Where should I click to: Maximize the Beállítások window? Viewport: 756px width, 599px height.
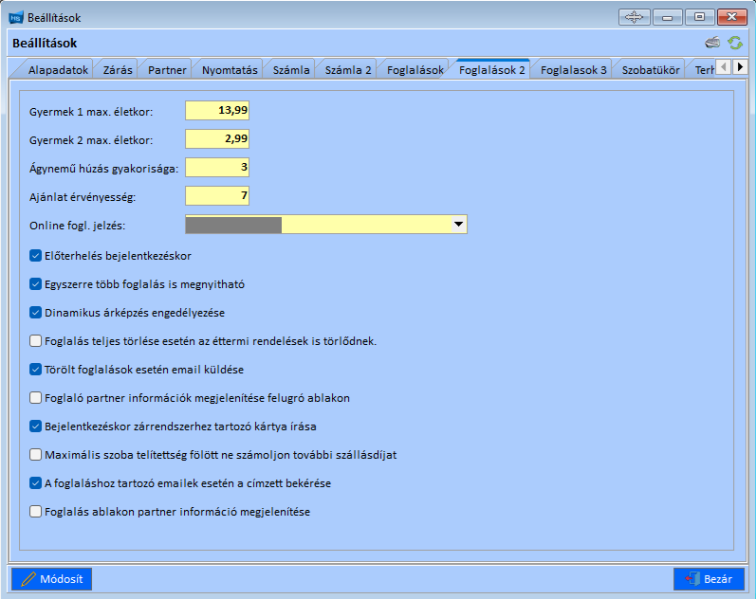click(x=699, y=17)
